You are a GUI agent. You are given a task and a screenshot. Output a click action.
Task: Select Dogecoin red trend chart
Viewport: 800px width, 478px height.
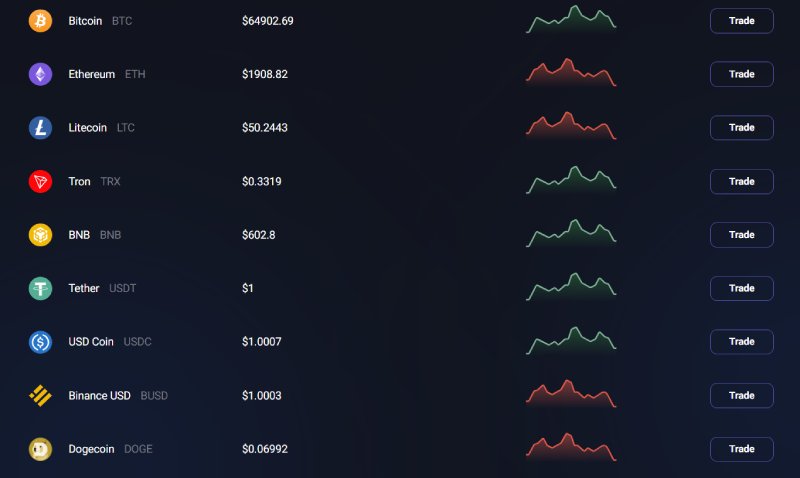tap(571, 447)
